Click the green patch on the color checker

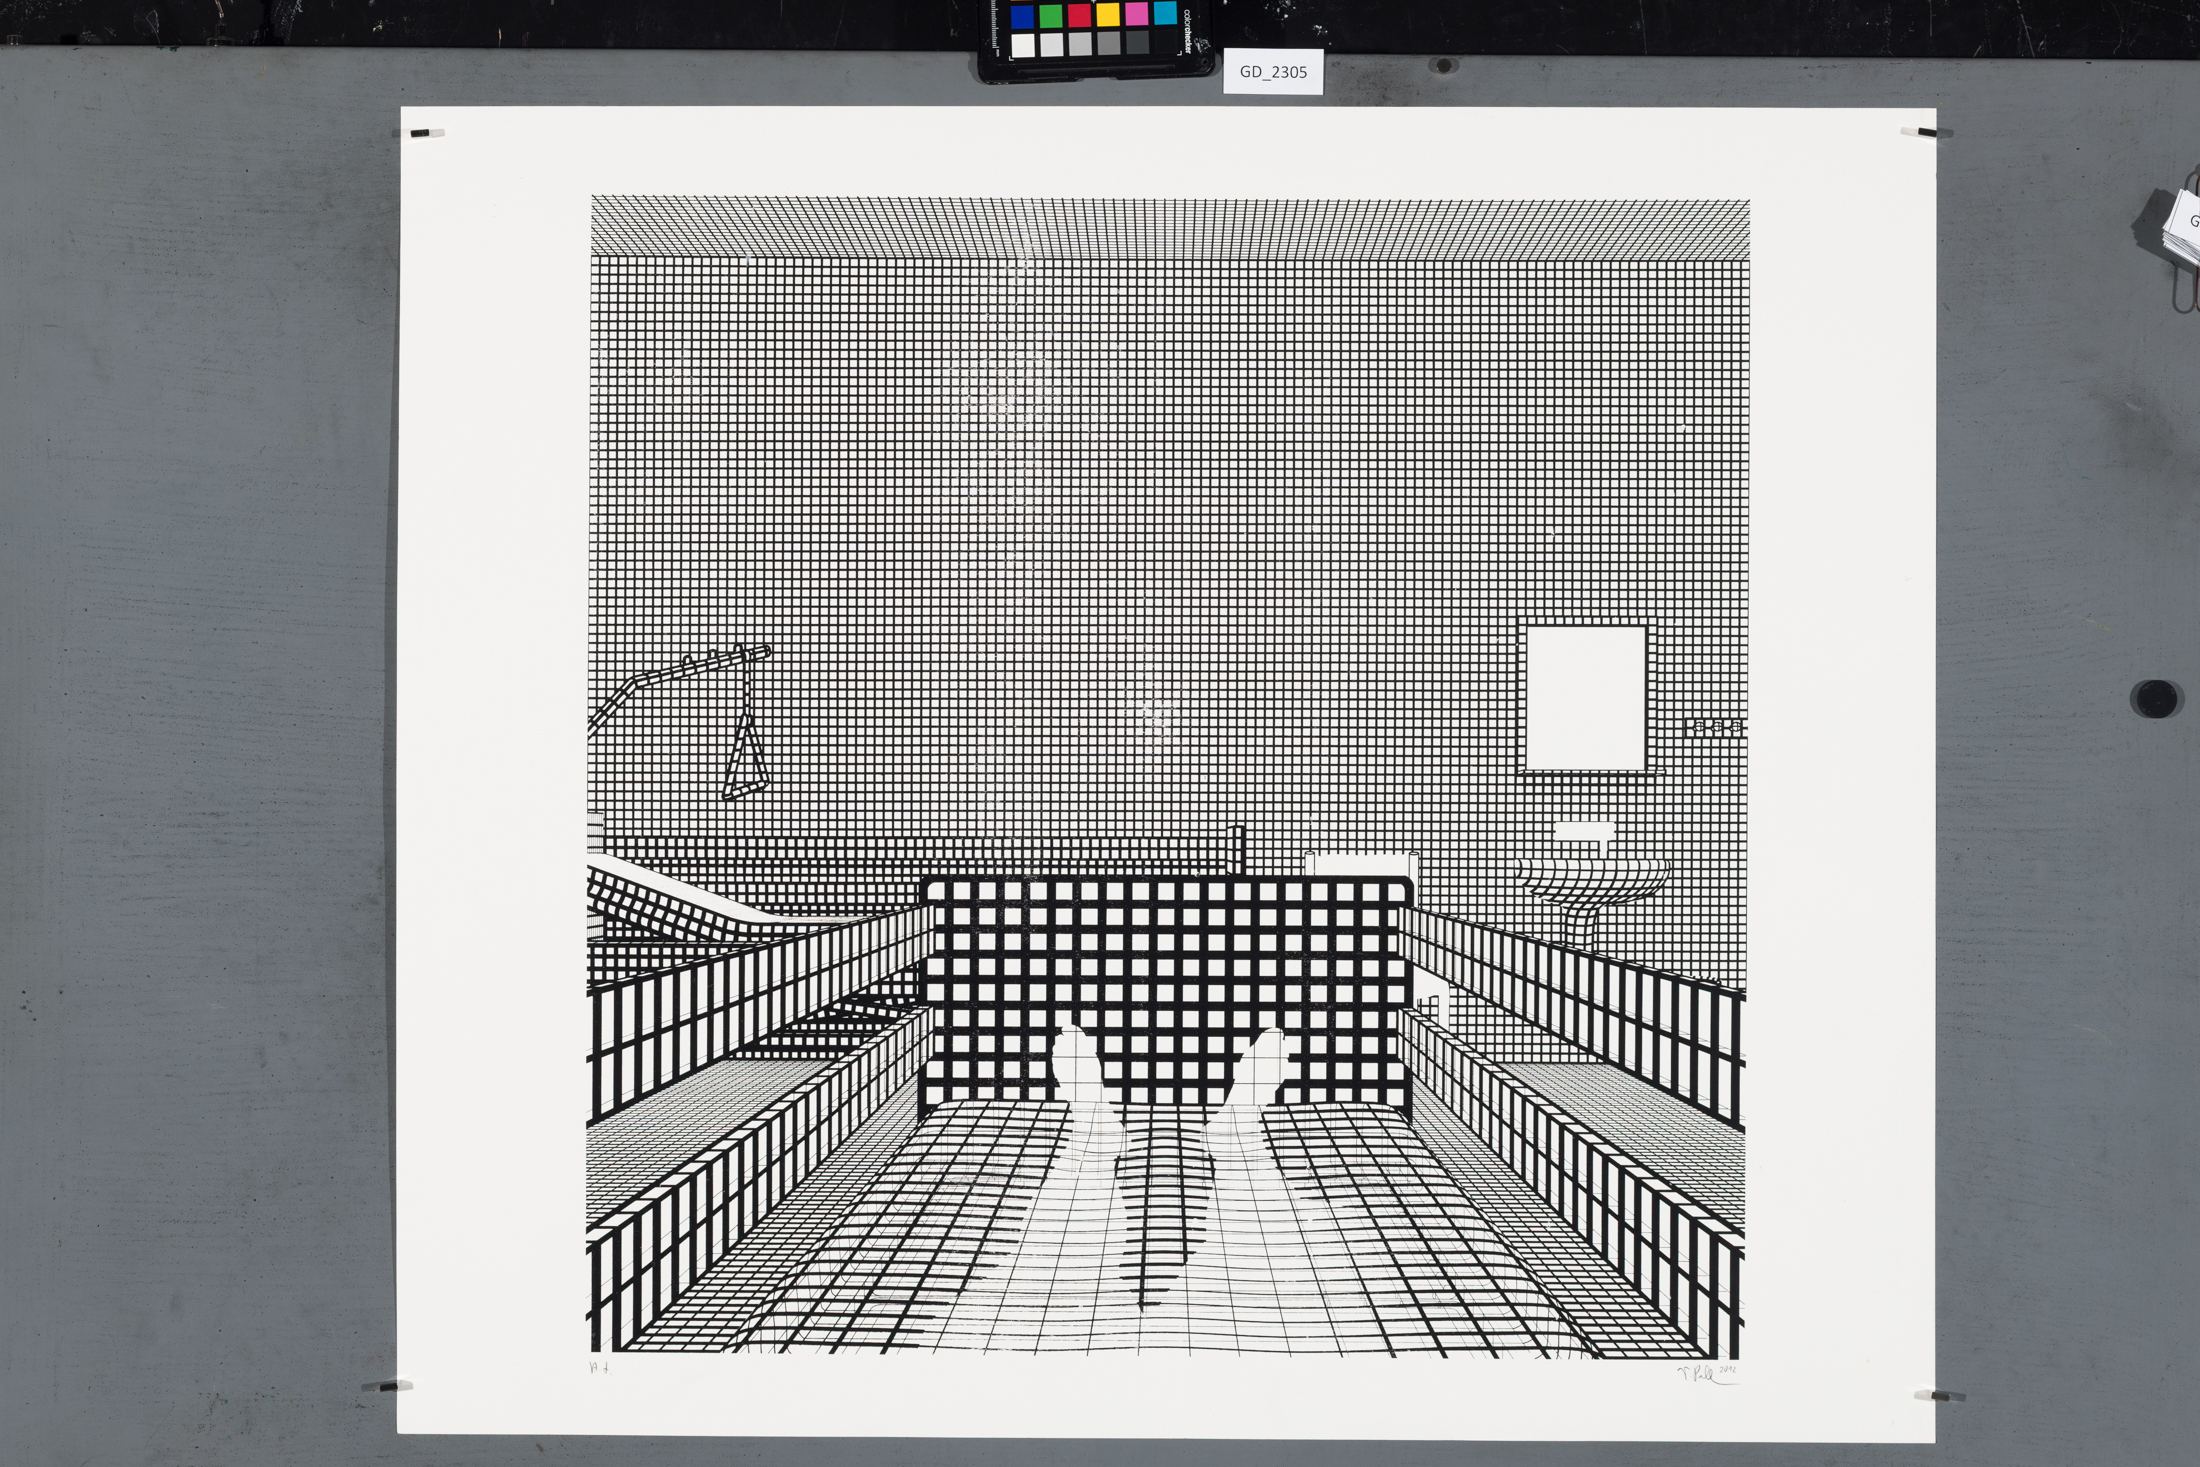pos(1050,17)
